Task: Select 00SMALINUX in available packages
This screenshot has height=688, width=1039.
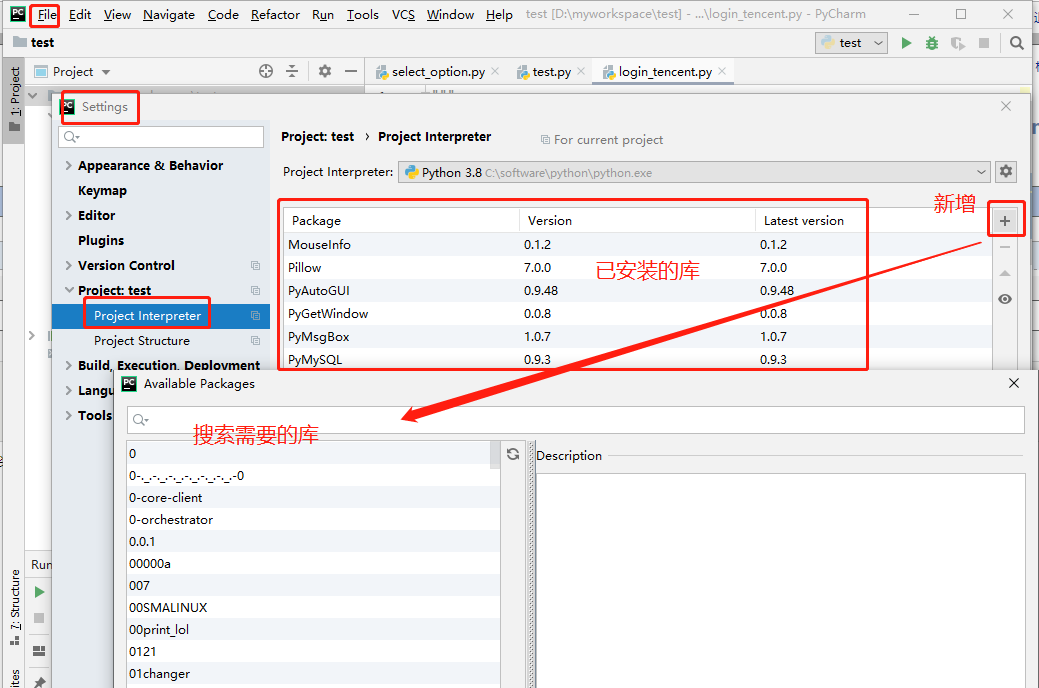Action: coord(313,608)
